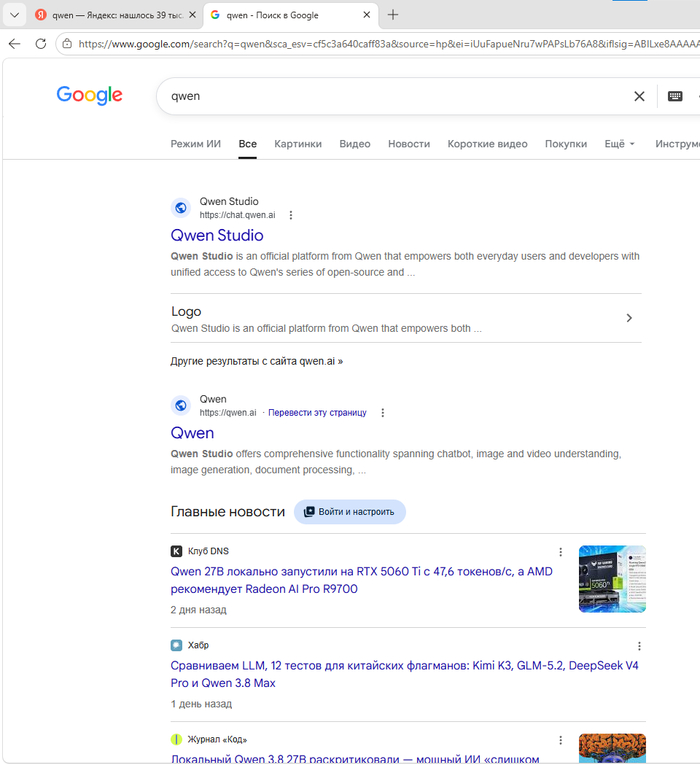
Task: Click the Клуб DNS source name
Action: click(x=208, y=551)
